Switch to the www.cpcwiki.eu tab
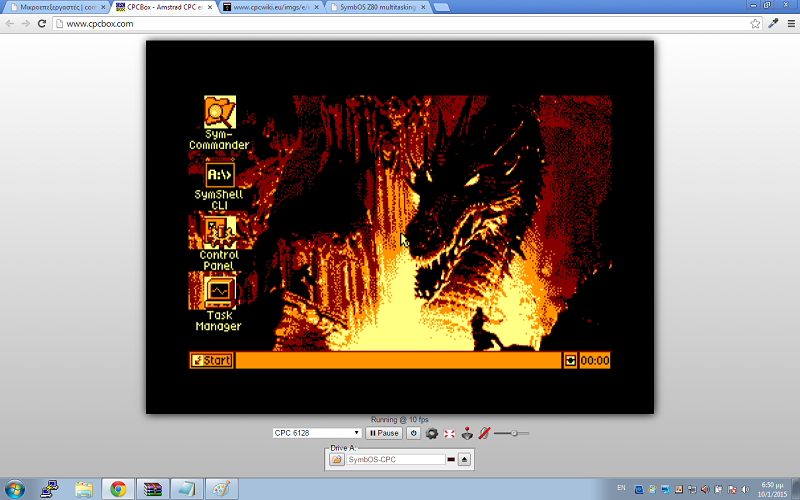Screen dimensions: 800x500 (x=271, y=7)
